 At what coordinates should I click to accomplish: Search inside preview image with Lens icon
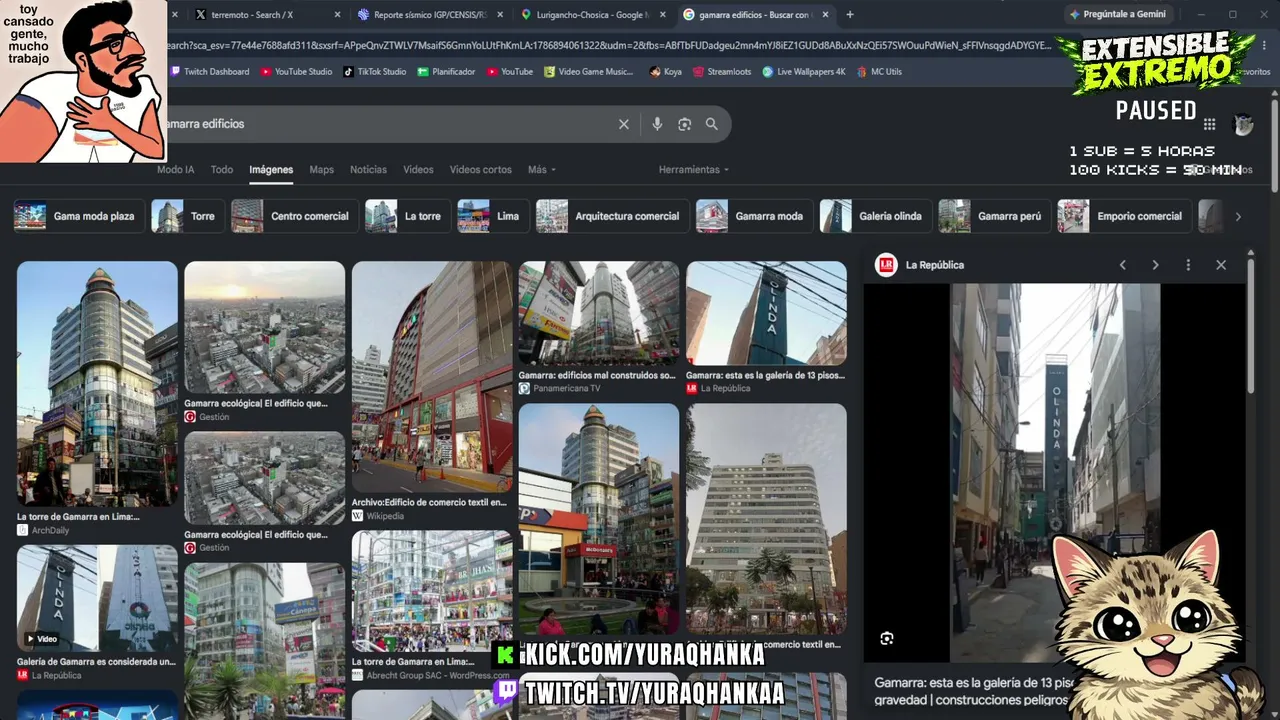(886, 638)
